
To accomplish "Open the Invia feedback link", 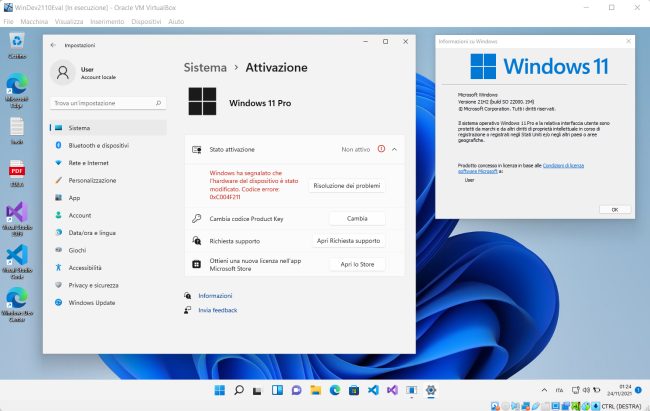I will (218, 310).
